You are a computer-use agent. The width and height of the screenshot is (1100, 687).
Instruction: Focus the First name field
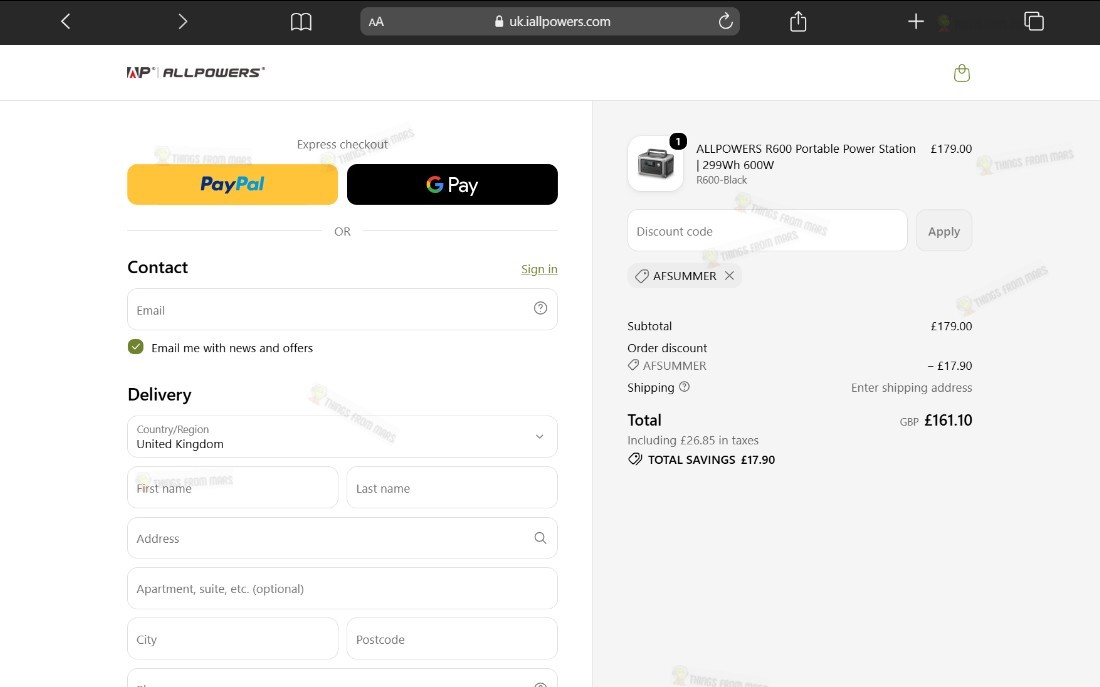(233, 488)
